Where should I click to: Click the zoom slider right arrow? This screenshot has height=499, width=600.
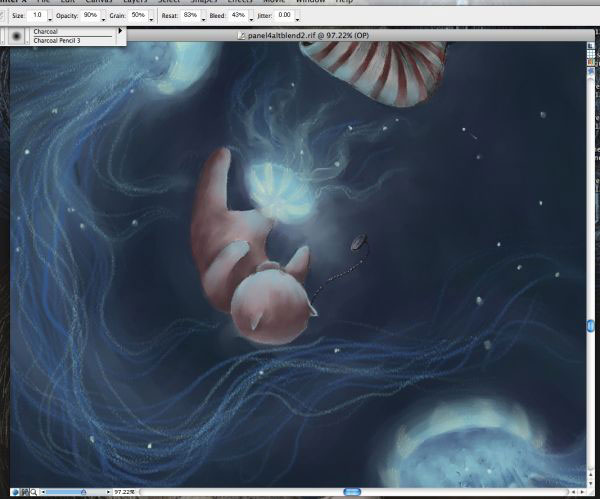click(x=108, y=492)
